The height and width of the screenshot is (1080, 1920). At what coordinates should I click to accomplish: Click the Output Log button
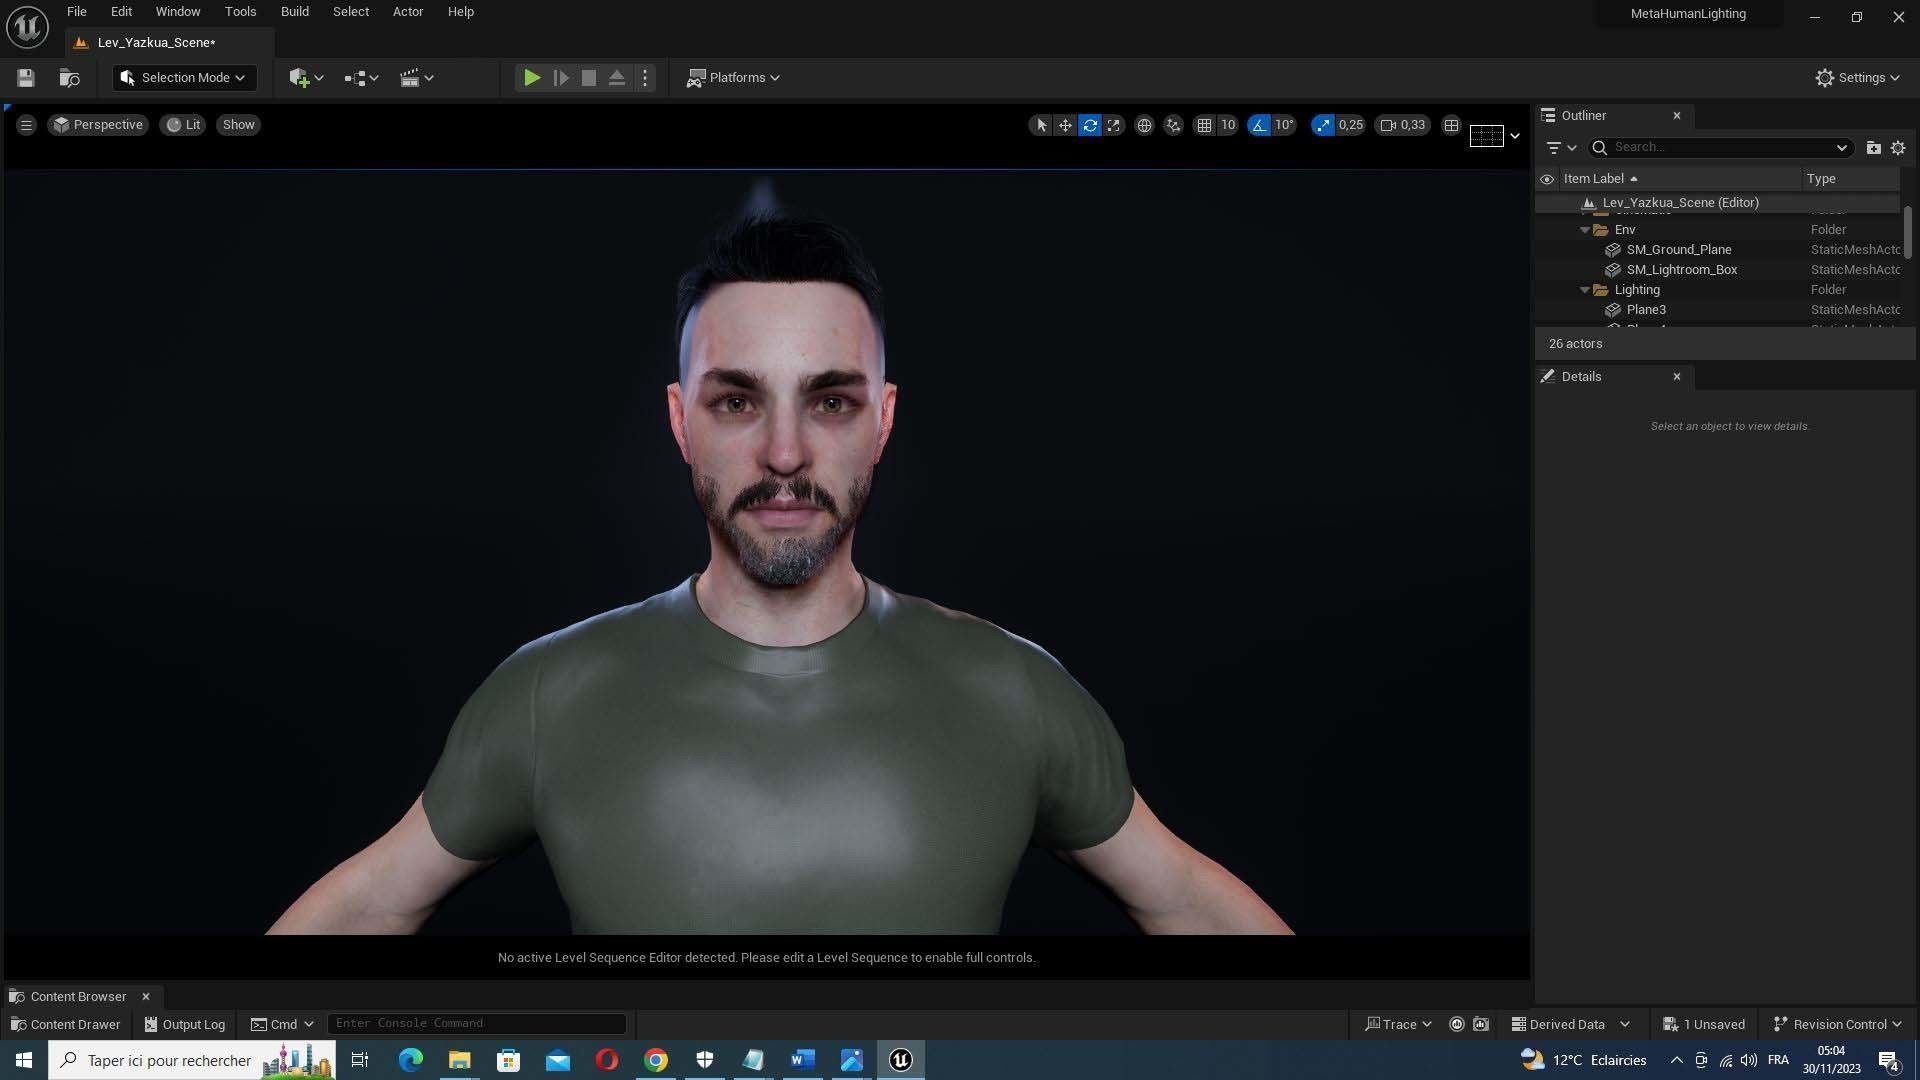click(184, 1024)
